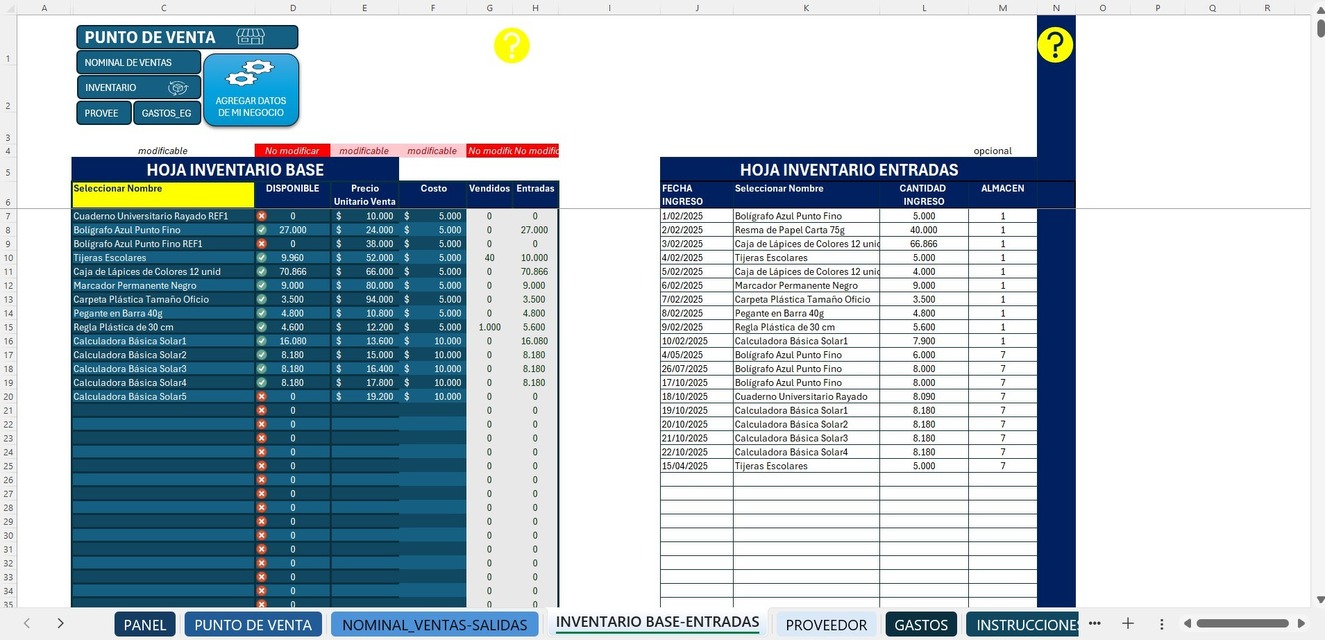Click the green check icon in Calculadora Básica Solar3 base row
1325x640 pixels.
[x=262, y=369]
